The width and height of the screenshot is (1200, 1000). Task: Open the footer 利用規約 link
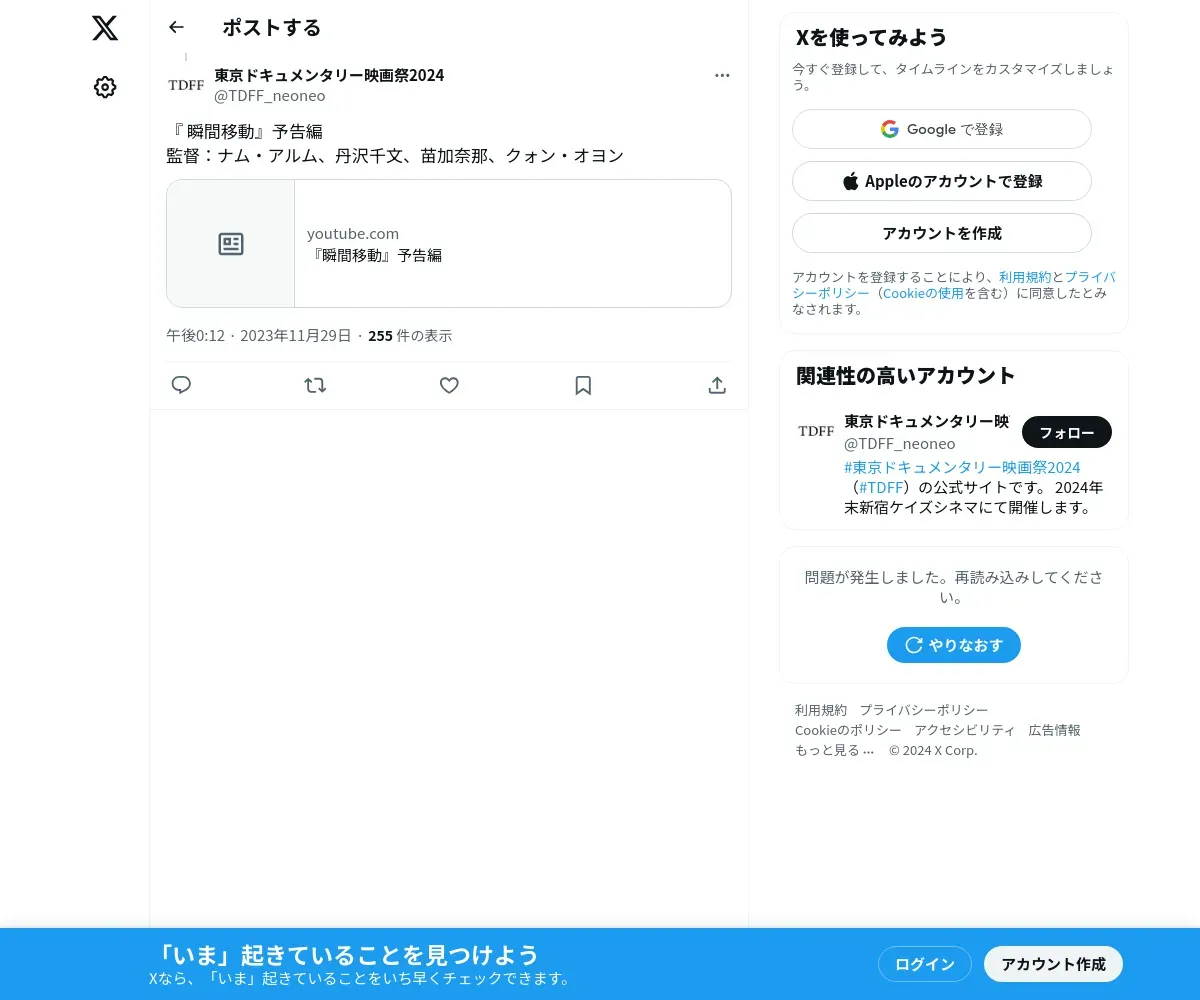821,710
